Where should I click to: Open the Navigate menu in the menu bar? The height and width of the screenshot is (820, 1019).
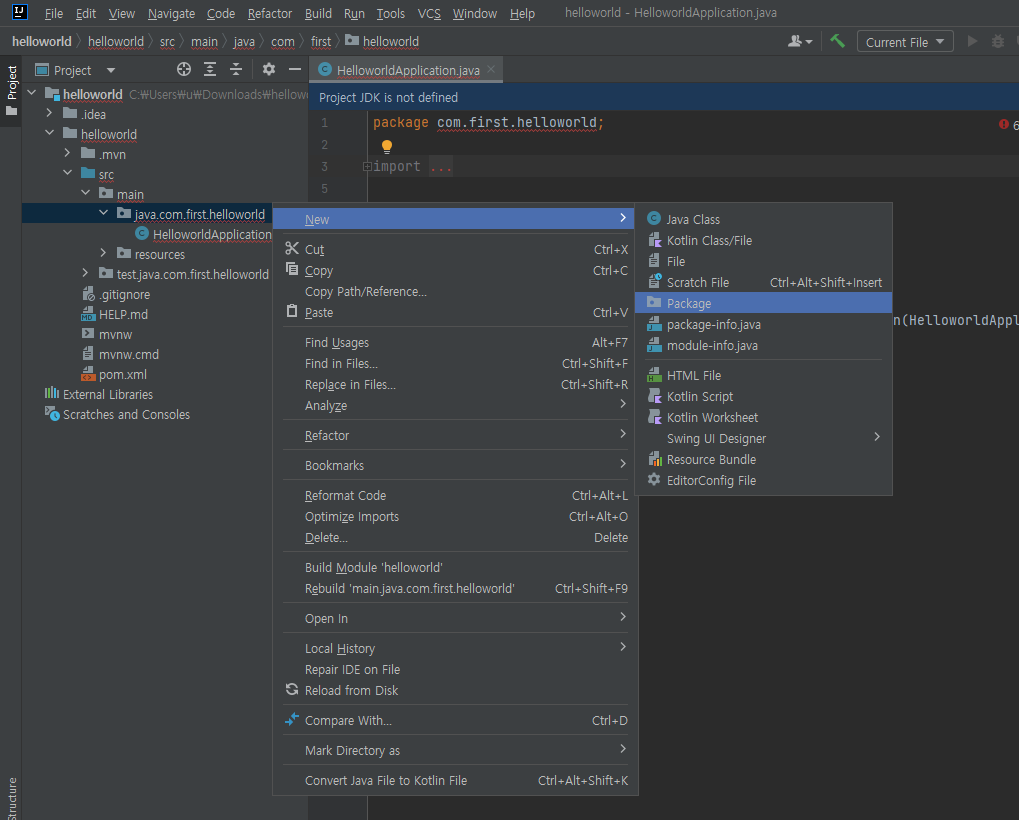coord(171,13)
